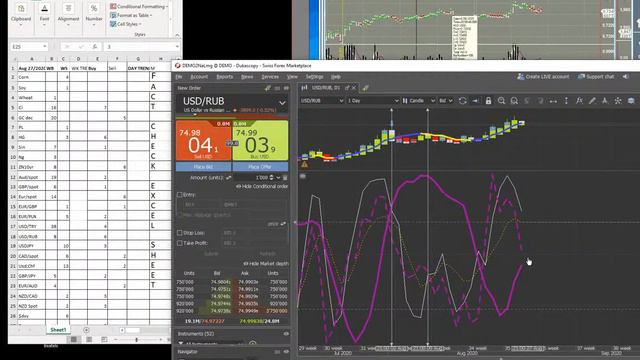Toggle Hide Conditional order
The width and height of the screenshot is (640, 360).
(262, 186)
